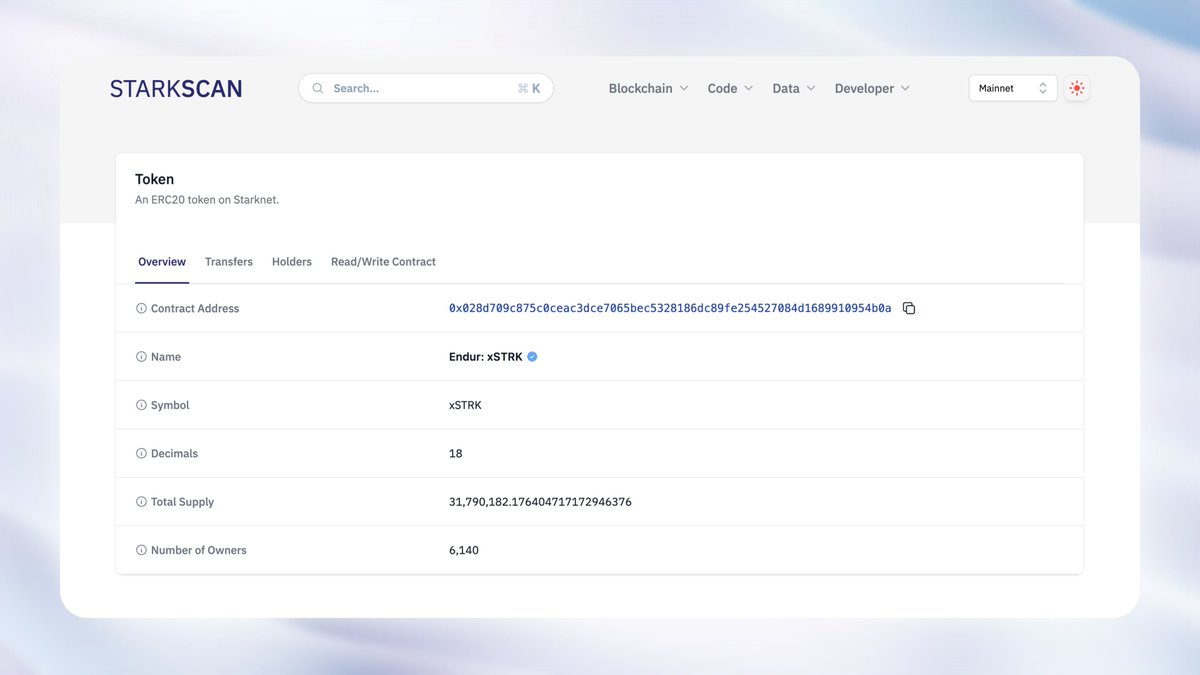
Task: Click the blue verified badge next to xSTRK
Action: click(532, 356)
